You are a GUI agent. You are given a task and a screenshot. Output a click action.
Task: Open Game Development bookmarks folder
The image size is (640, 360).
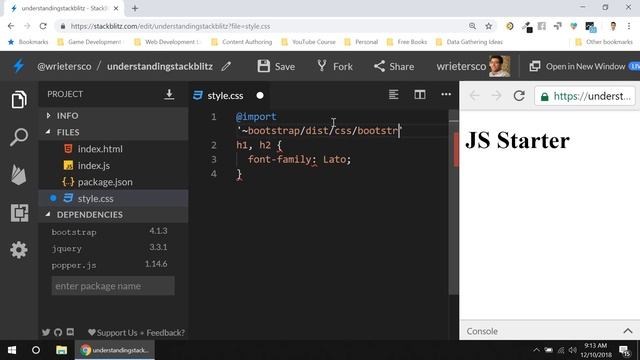(89, 42)
